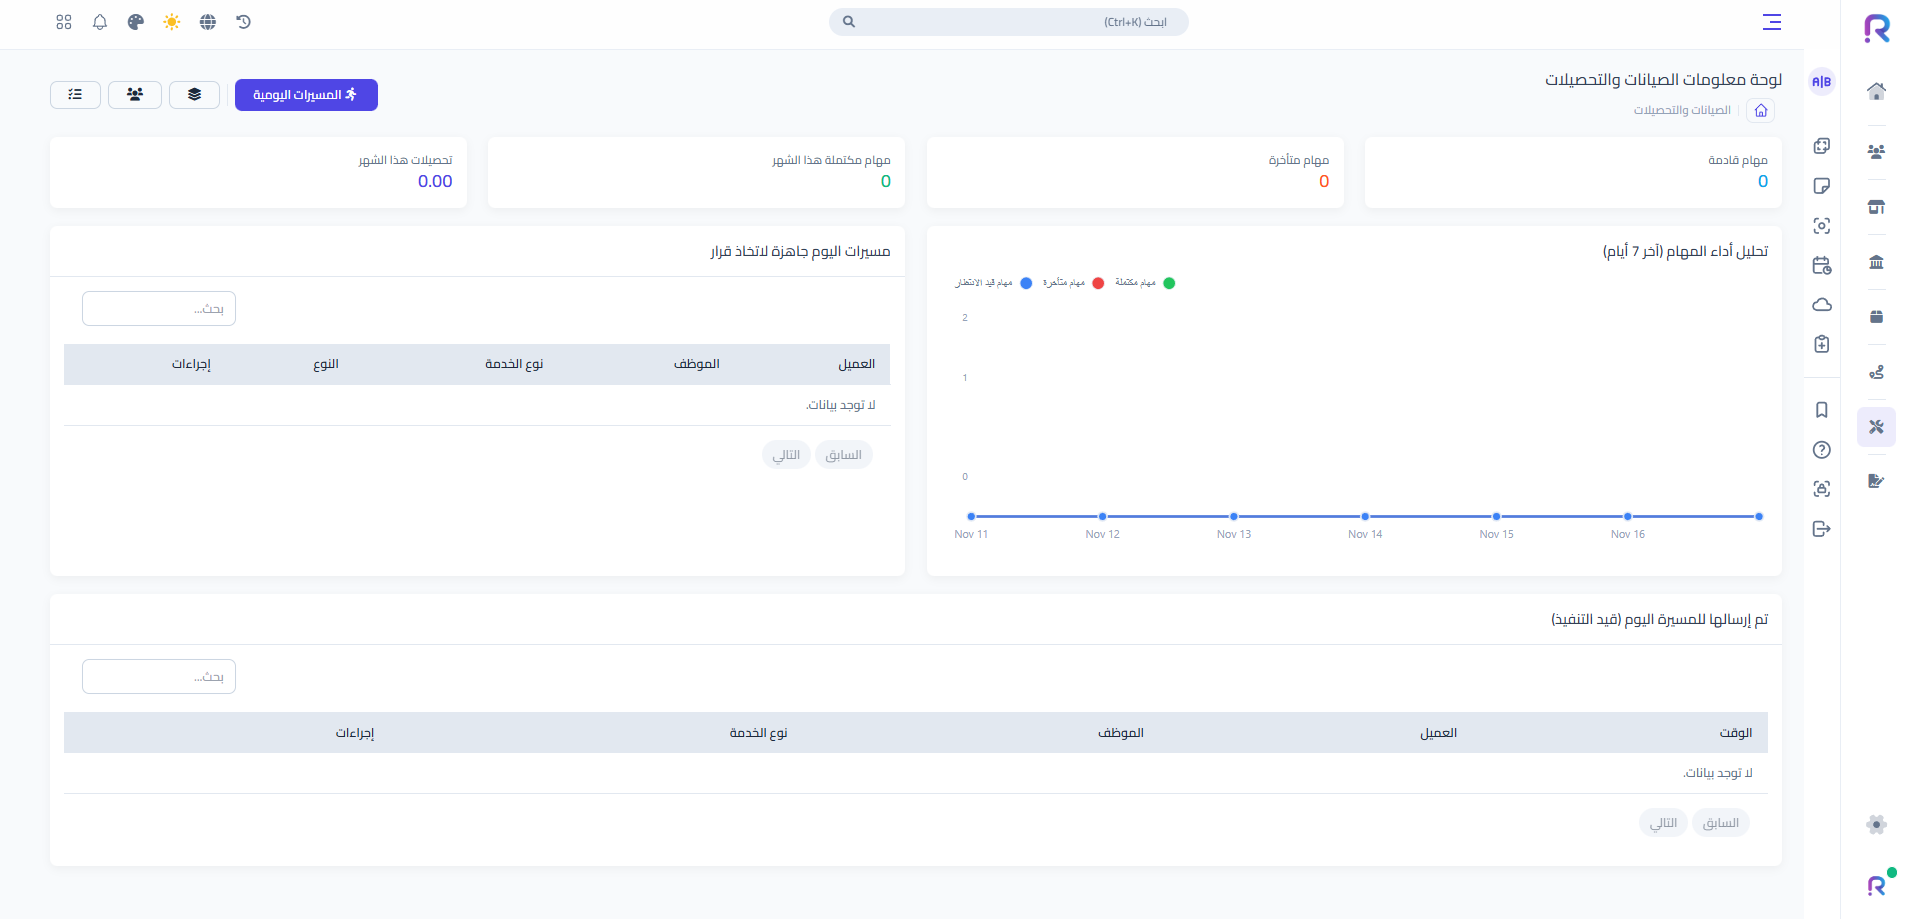The width and height of the screenshot is (1912, 919).
Task: Click the المسيرات اليومية purple button
Action: (x=306, y=94)
